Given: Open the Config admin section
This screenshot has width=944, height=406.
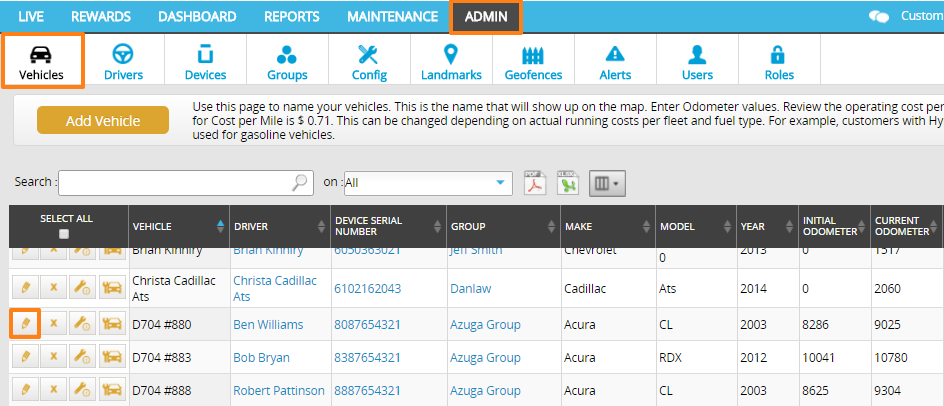Looking at the screenshot, I should [x=369, y=61].
